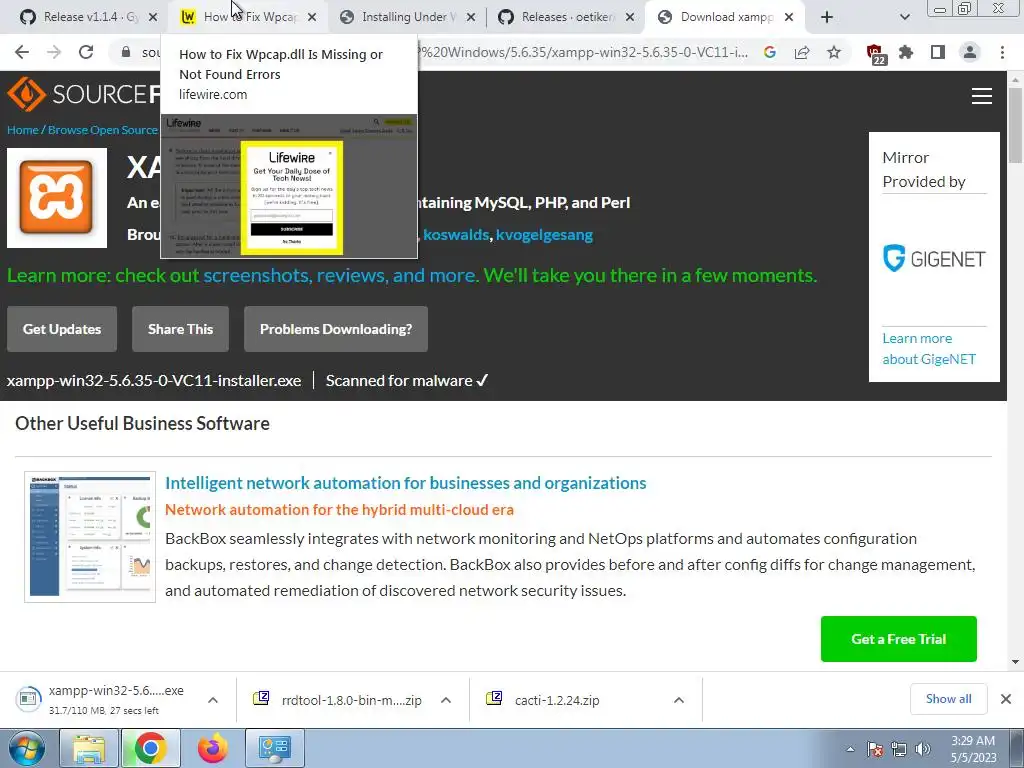Click the scrollbar down arrow
1024x768 pixels.
pos(1015,662)
